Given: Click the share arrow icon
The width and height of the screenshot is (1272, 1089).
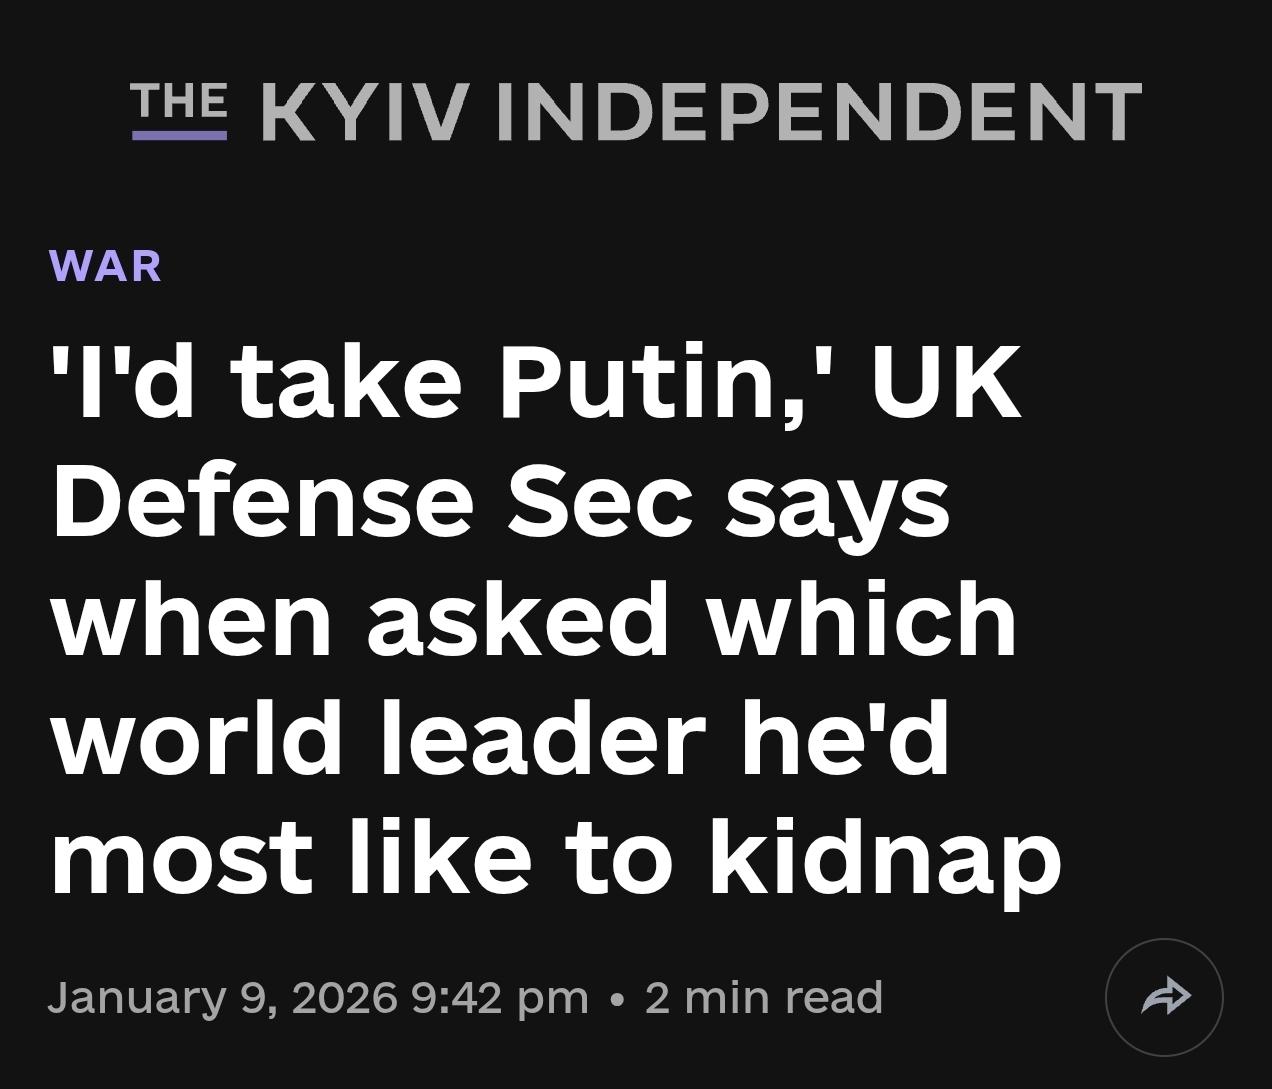Looking at the screenshot, I should [x=1164, y=997].
